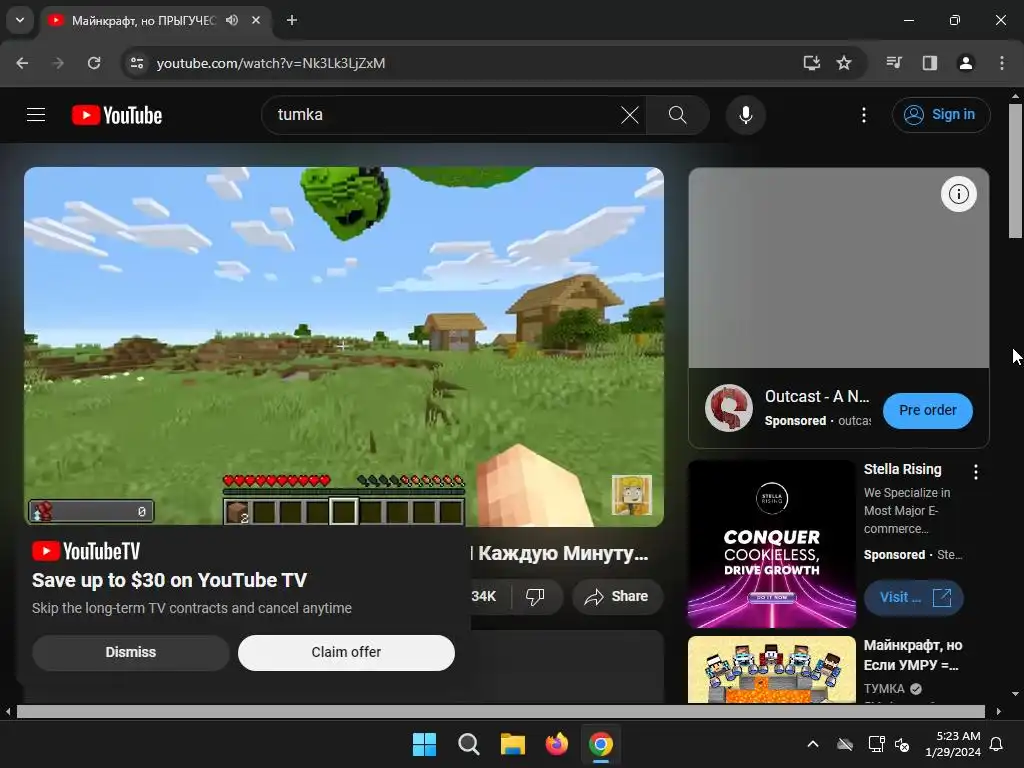The height and width of the screenshot is (768, 1024).
Task: Click the channel watermark in video
Action: (631, 495)
